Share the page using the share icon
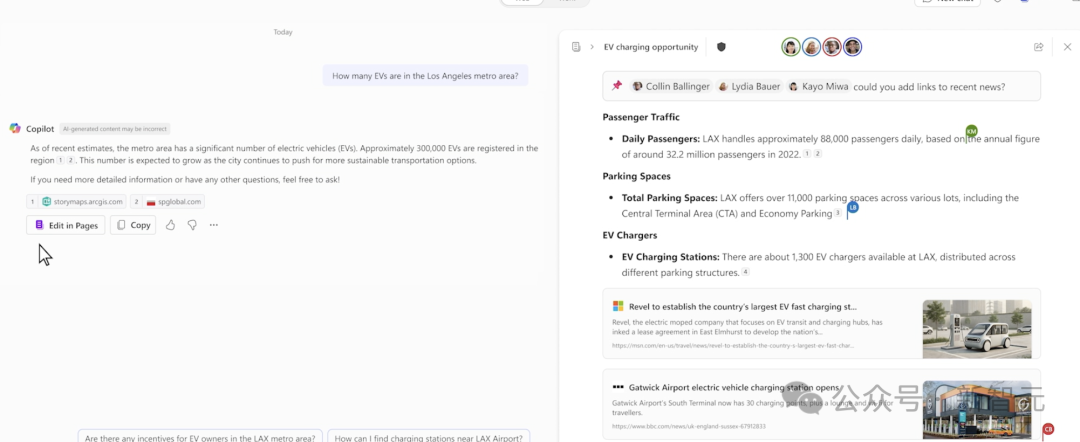The image size is (1080, 442). tap(1039, 47)
